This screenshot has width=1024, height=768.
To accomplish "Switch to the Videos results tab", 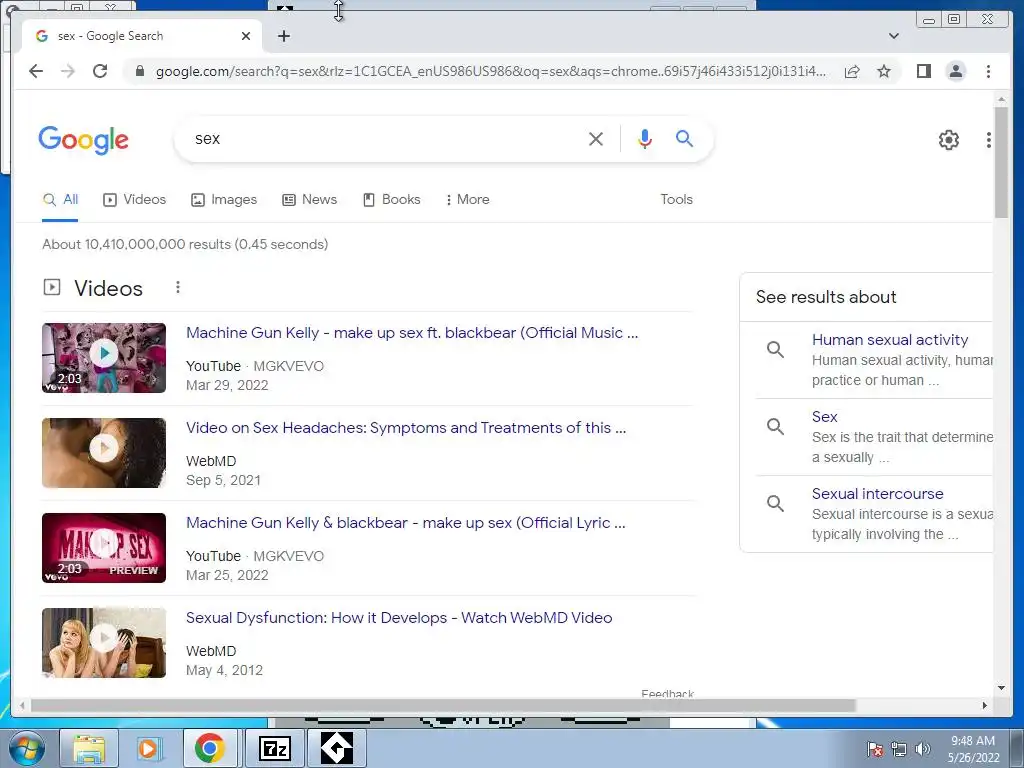I will [135, 200].
